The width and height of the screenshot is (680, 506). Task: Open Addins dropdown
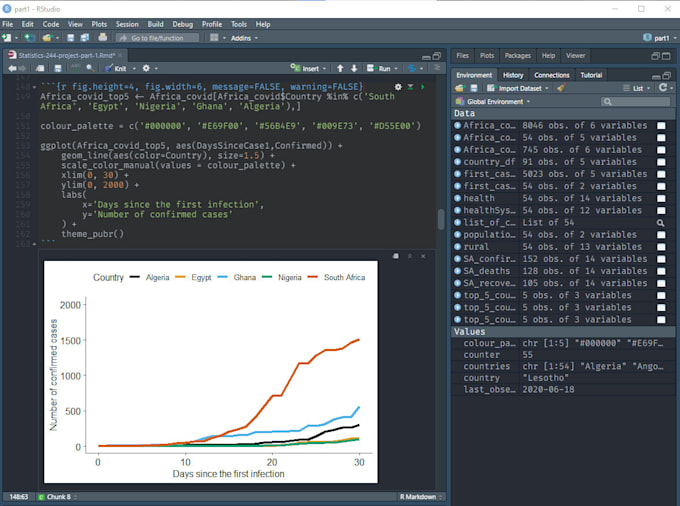[x=244, y=38]
